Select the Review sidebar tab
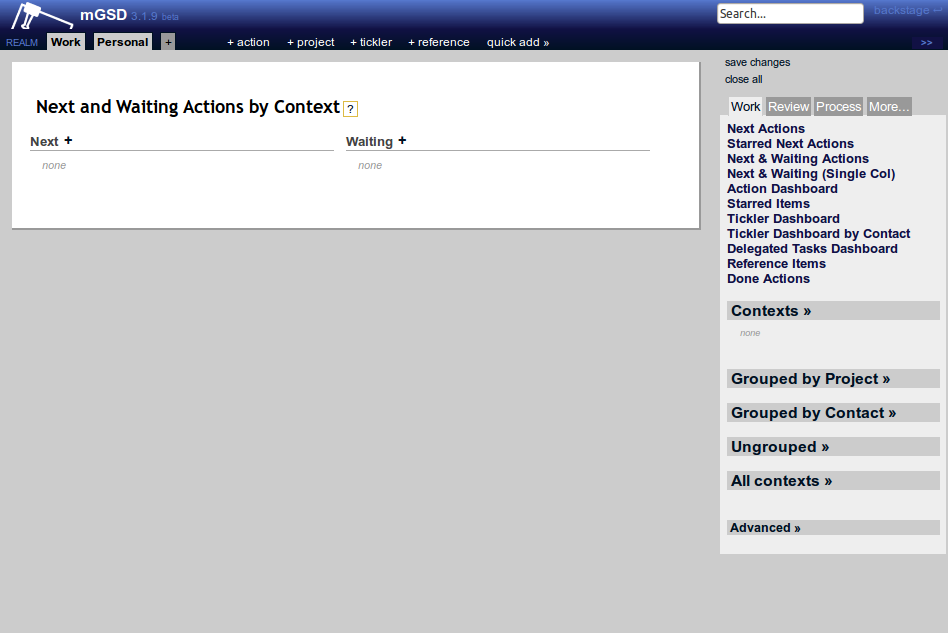 (x=788, y=106)
